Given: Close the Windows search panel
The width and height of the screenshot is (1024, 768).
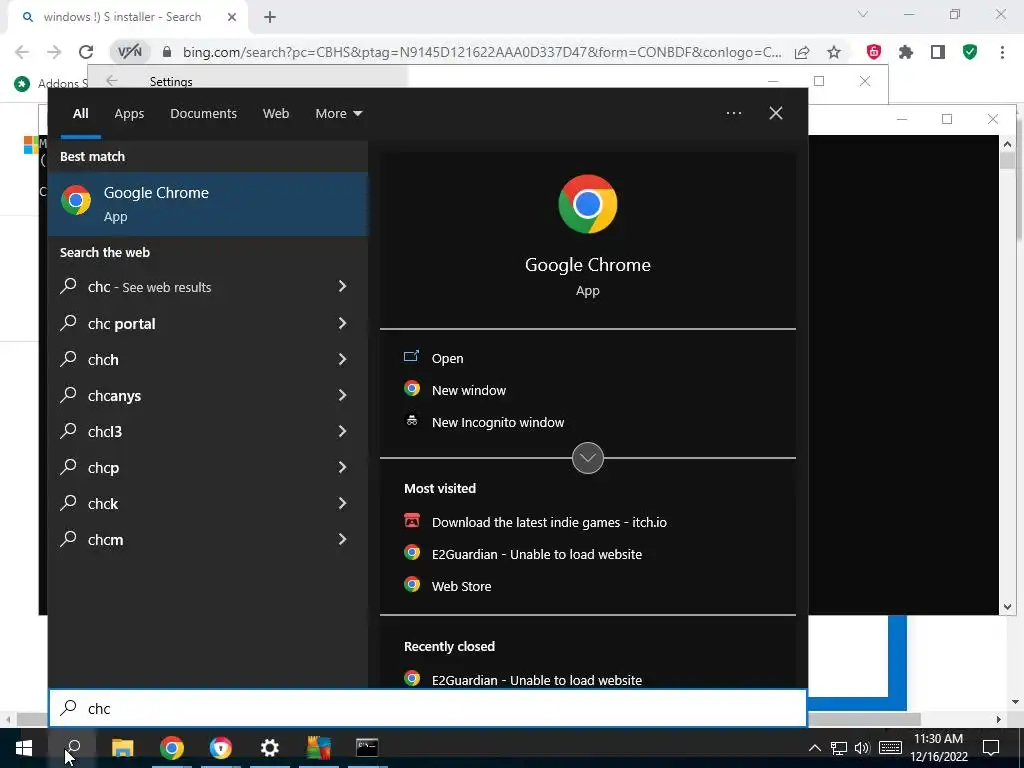Looking at the screenshot, I should [x=776, y=113].
